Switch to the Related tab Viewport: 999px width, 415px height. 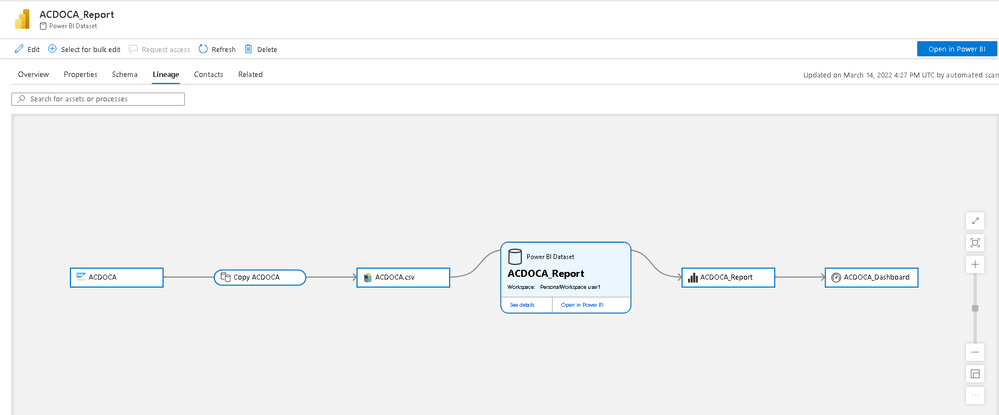click(x=250, y=75)
